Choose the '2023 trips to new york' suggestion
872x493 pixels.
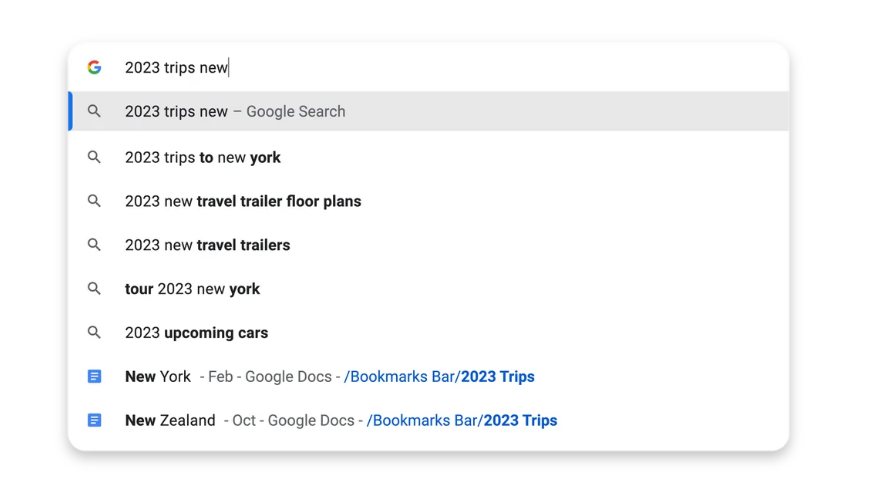click(x=428, y=157)
